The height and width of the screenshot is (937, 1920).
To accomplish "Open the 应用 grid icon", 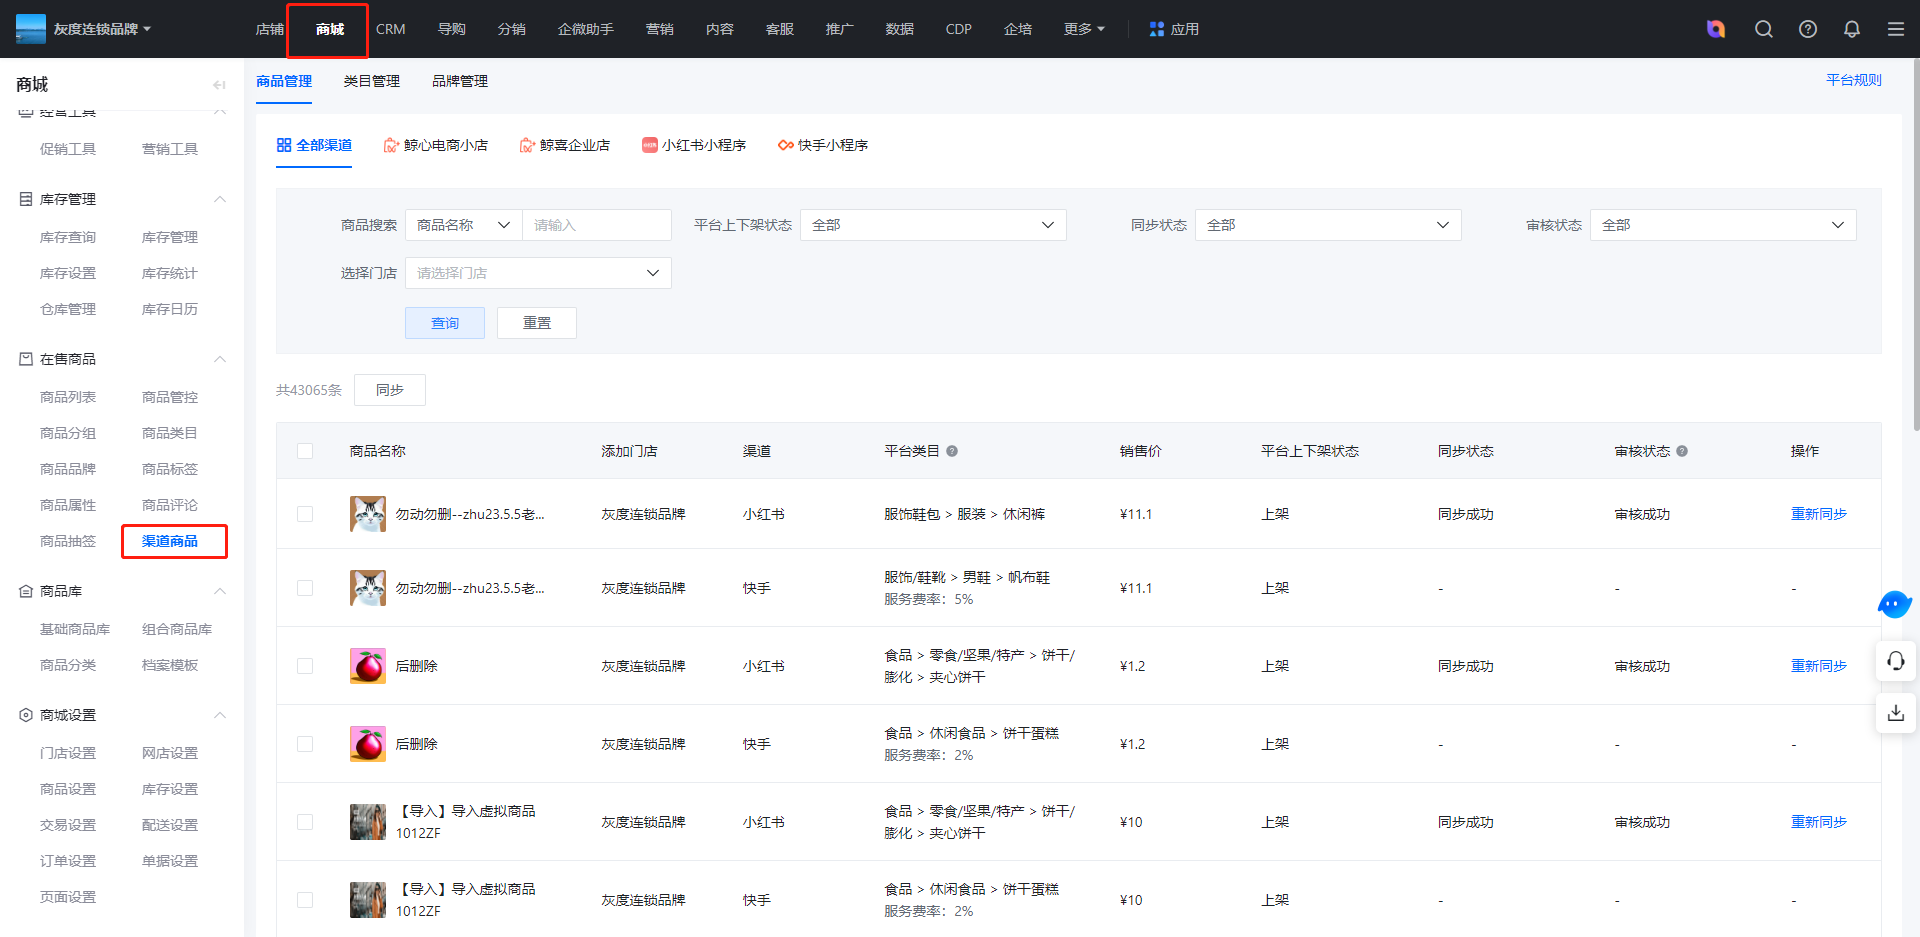I will point(1157,29).
